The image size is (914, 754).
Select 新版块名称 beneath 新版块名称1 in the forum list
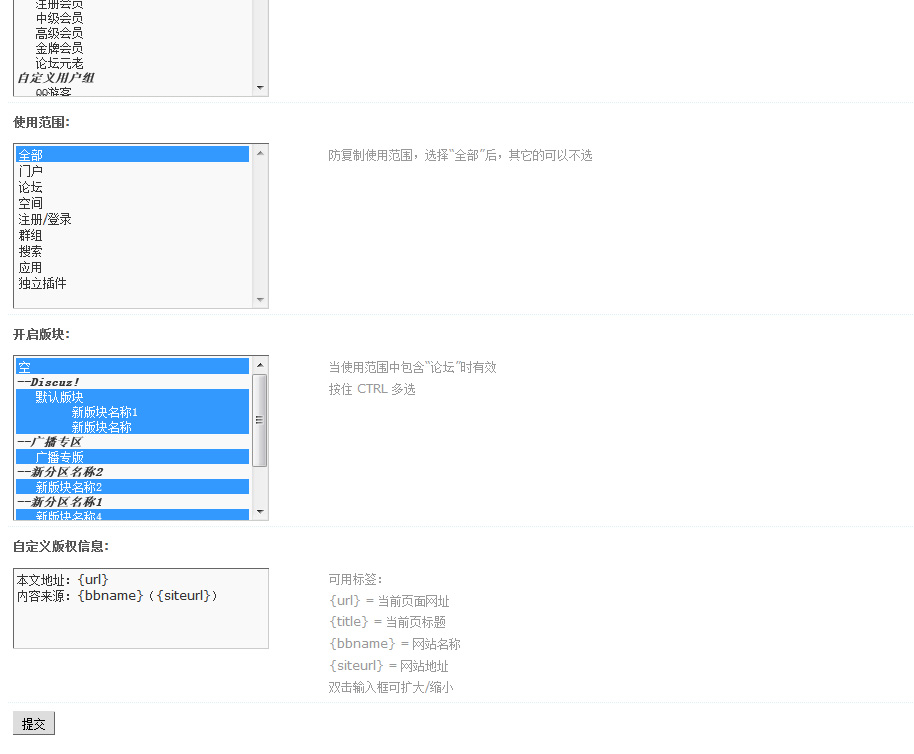[132, 427]
